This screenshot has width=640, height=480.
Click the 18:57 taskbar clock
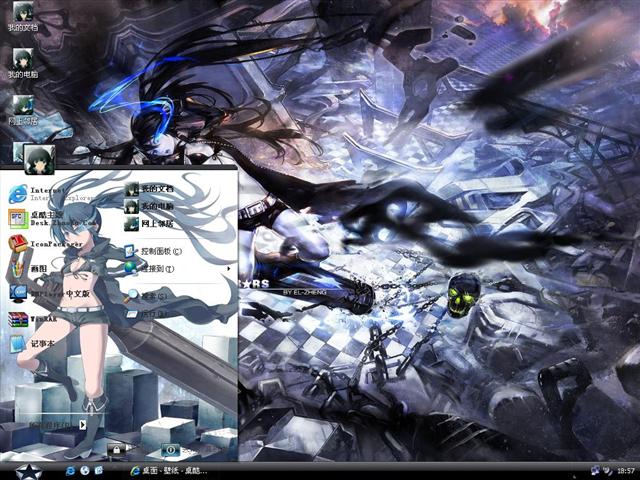626,471
